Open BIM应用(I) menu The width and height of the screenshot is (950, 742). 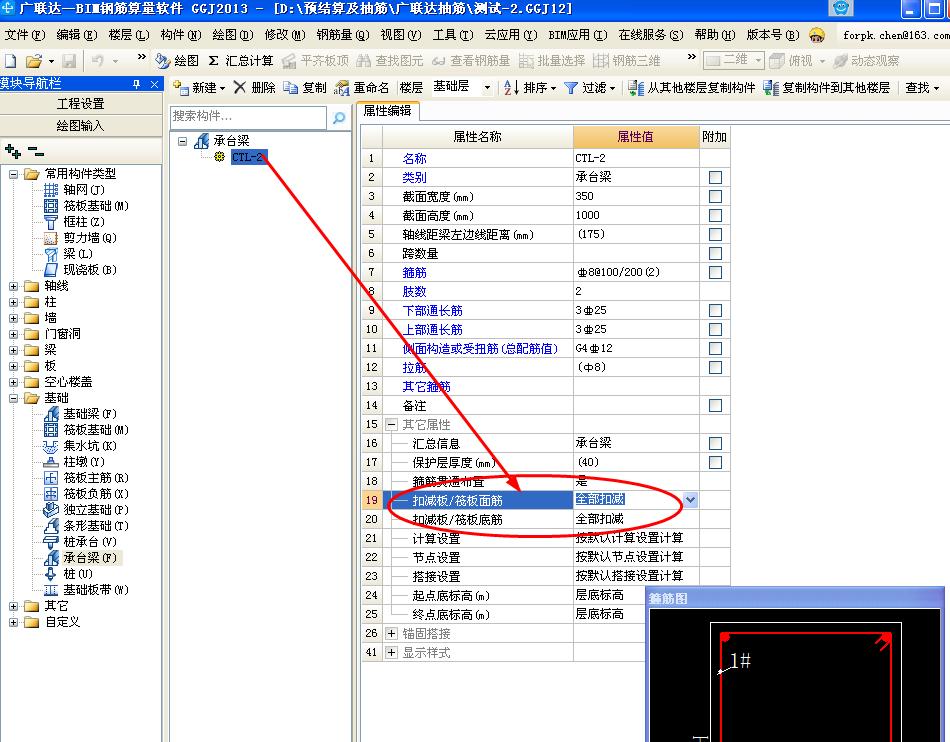coord(577,35)
